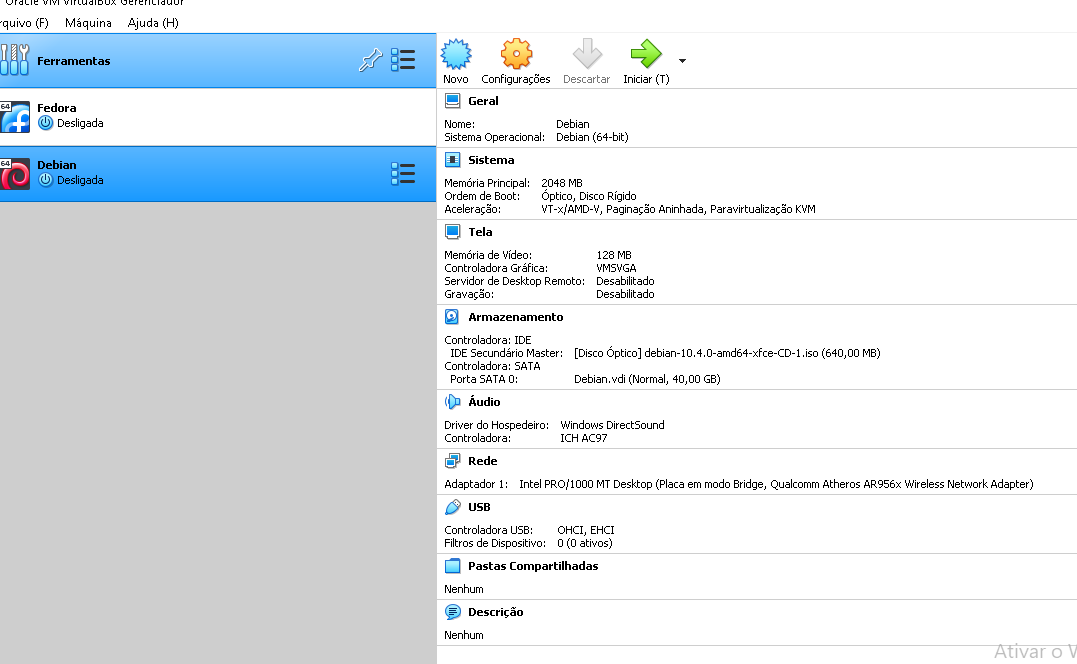Image resolution: width=1077 pixels, height=664 pixels.
Task: Select the Debian machine name in the list
Action: (56, 165)
